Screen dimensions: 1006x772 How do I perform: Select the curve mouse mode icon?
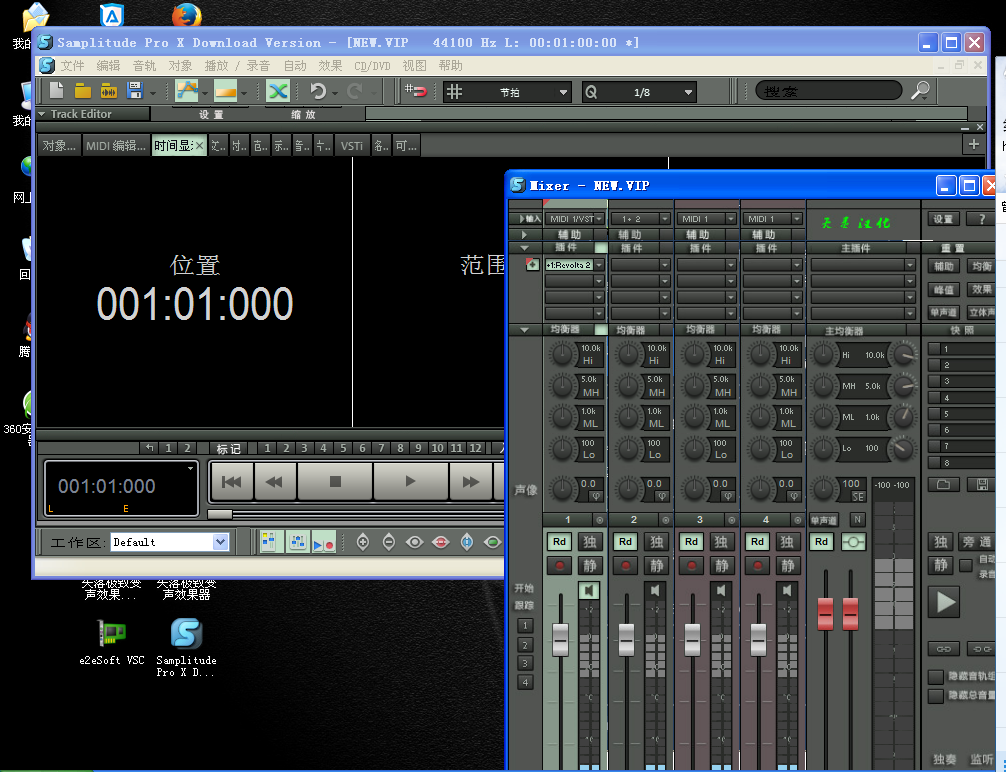click(x=187, y=91)
